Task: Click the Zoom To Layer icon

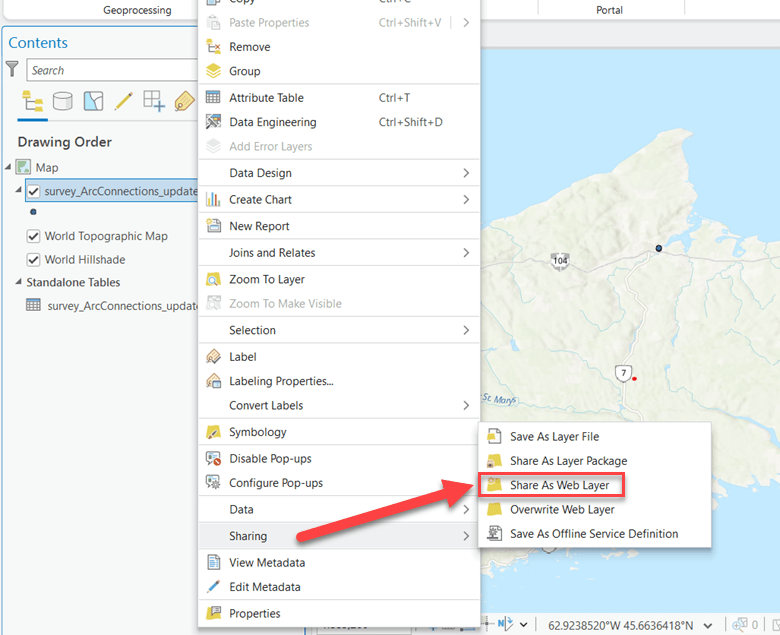Action: pos(213,279)
